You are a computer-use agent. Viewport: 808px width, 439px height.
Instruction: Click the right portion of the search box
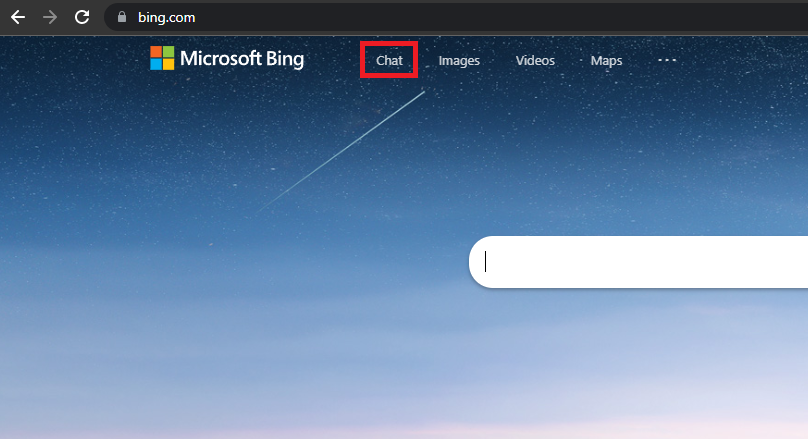tap(723, 262)
